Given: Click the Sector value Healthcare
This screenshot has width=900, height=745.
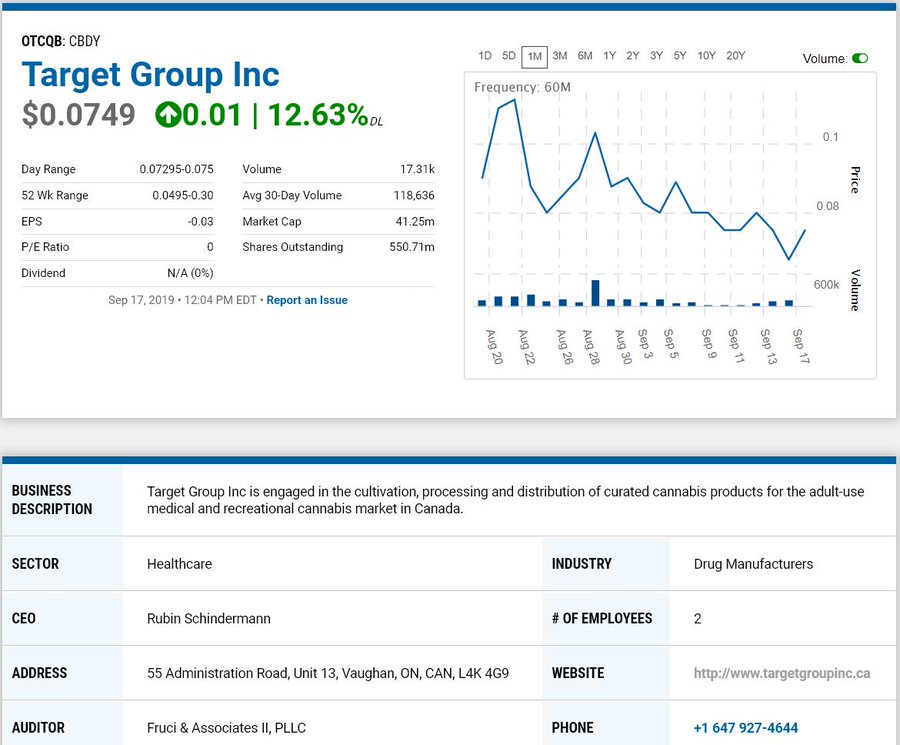Looking at the screenshot, I should click(179, 564).
